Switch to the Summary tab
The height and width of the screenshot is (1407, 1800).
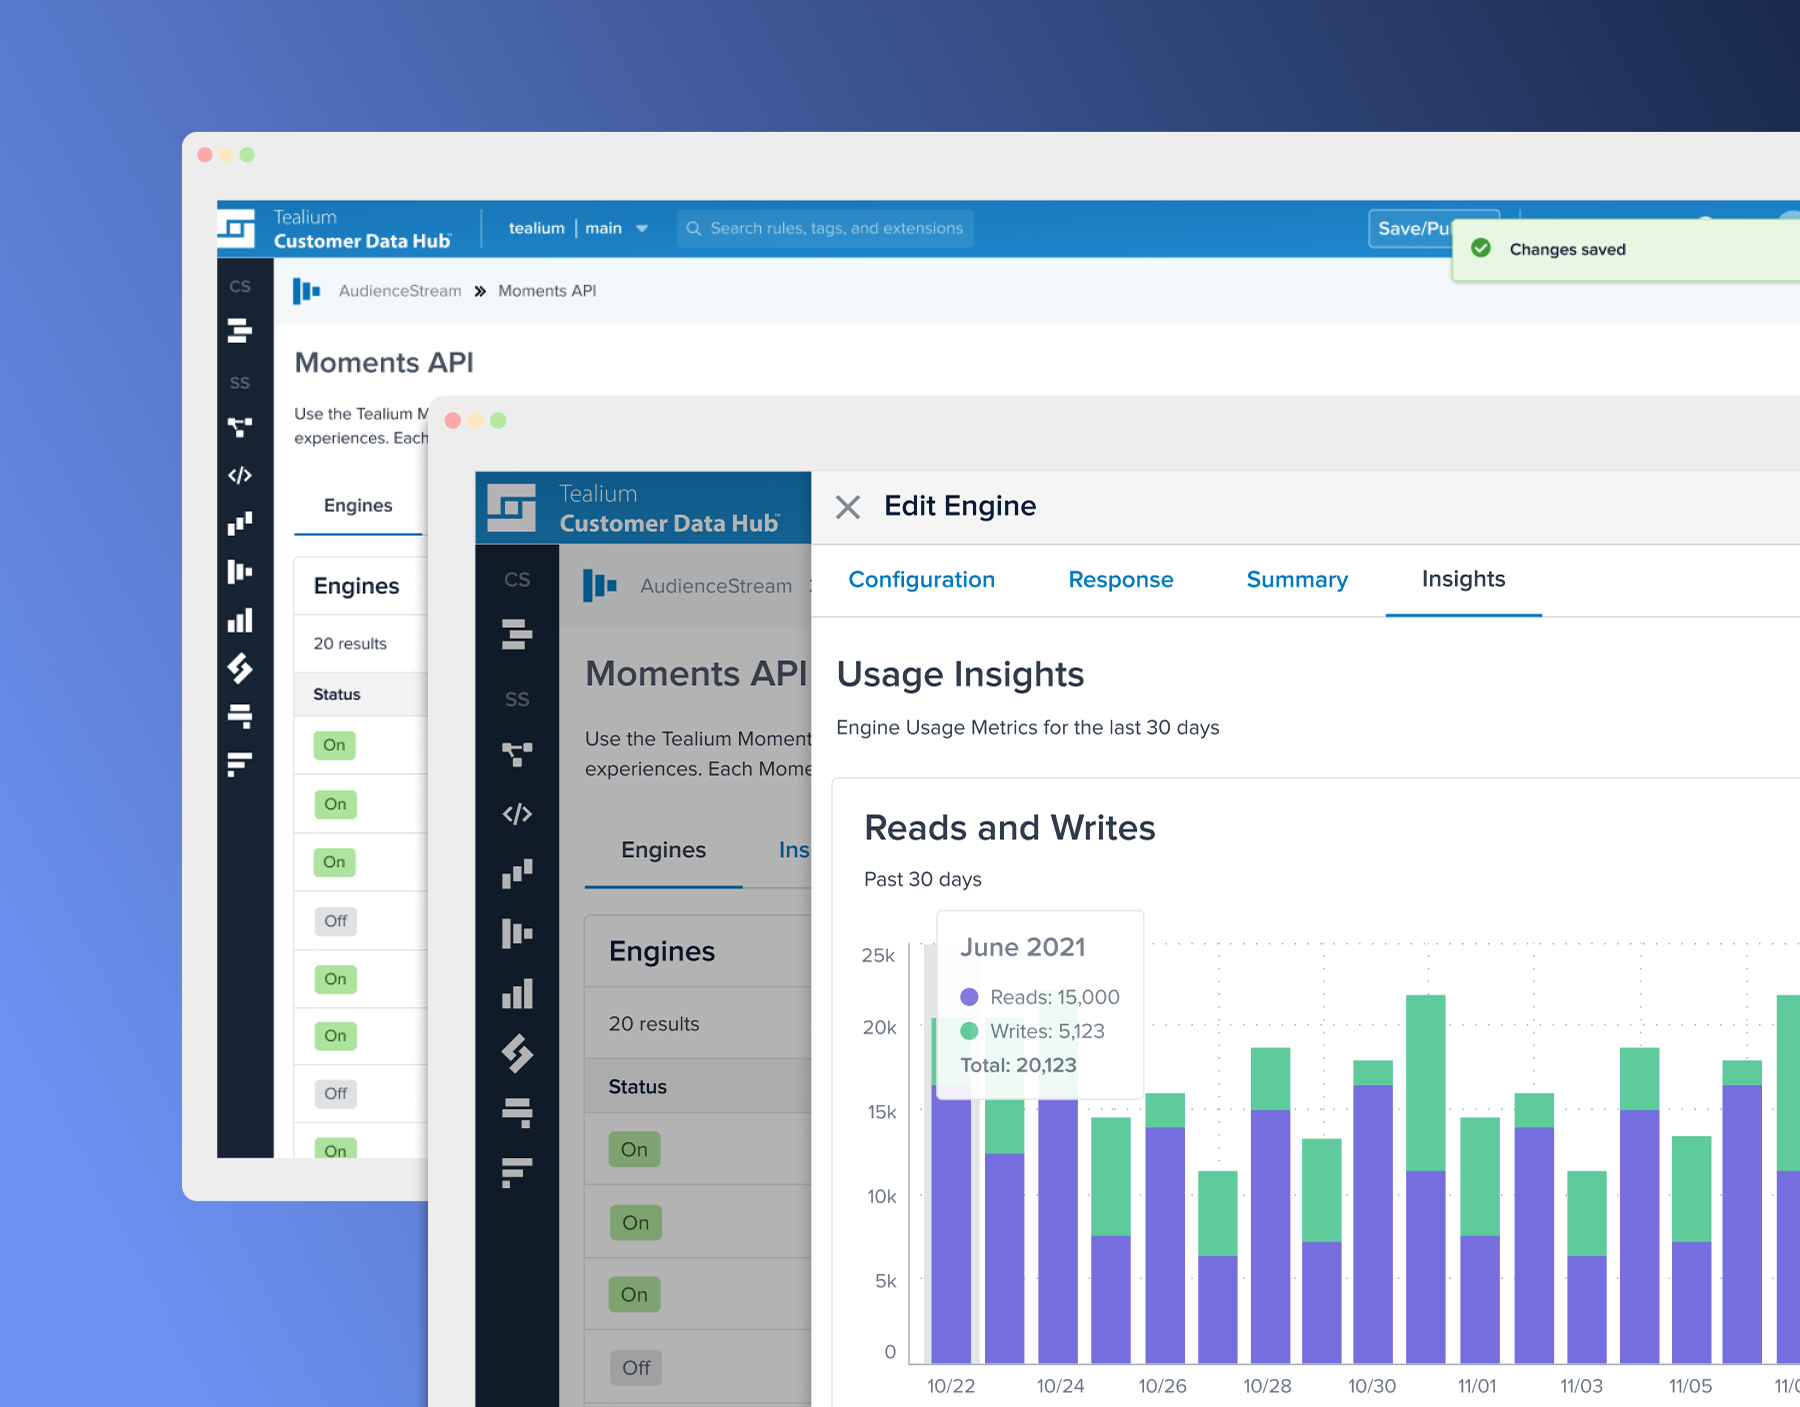tap(1297, 580)
